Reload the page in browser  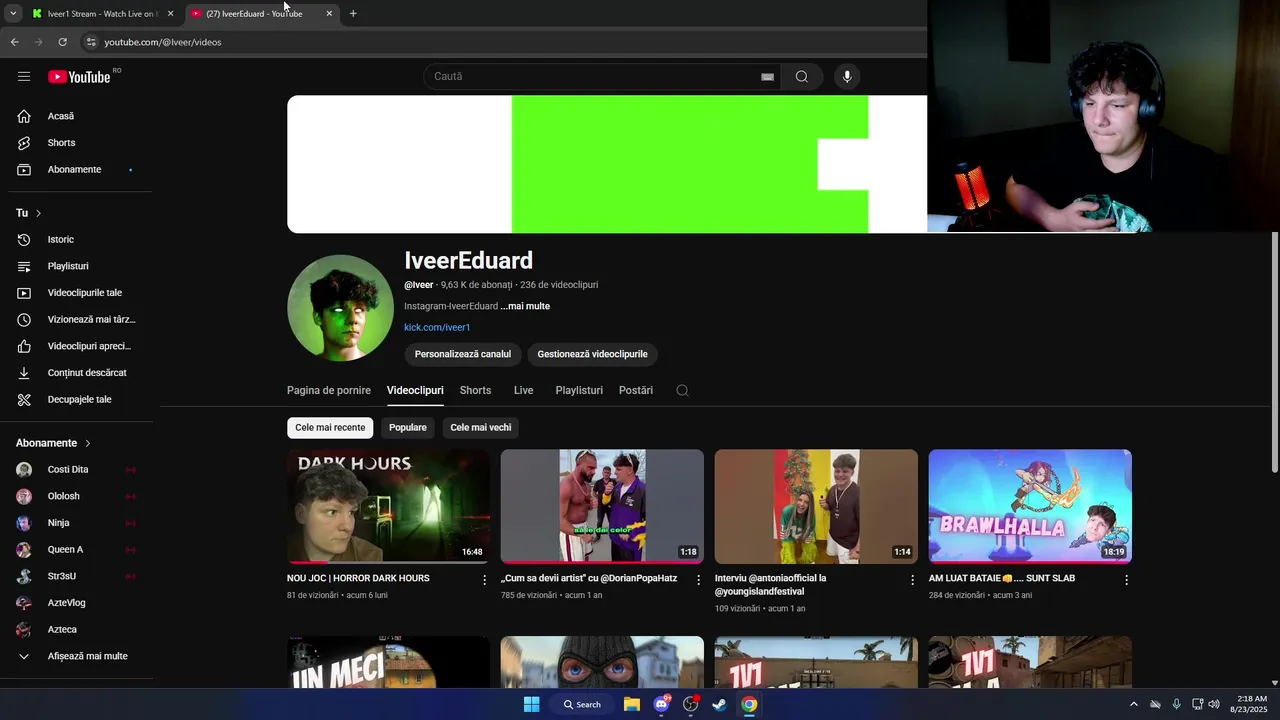click(x=62, y=42)
